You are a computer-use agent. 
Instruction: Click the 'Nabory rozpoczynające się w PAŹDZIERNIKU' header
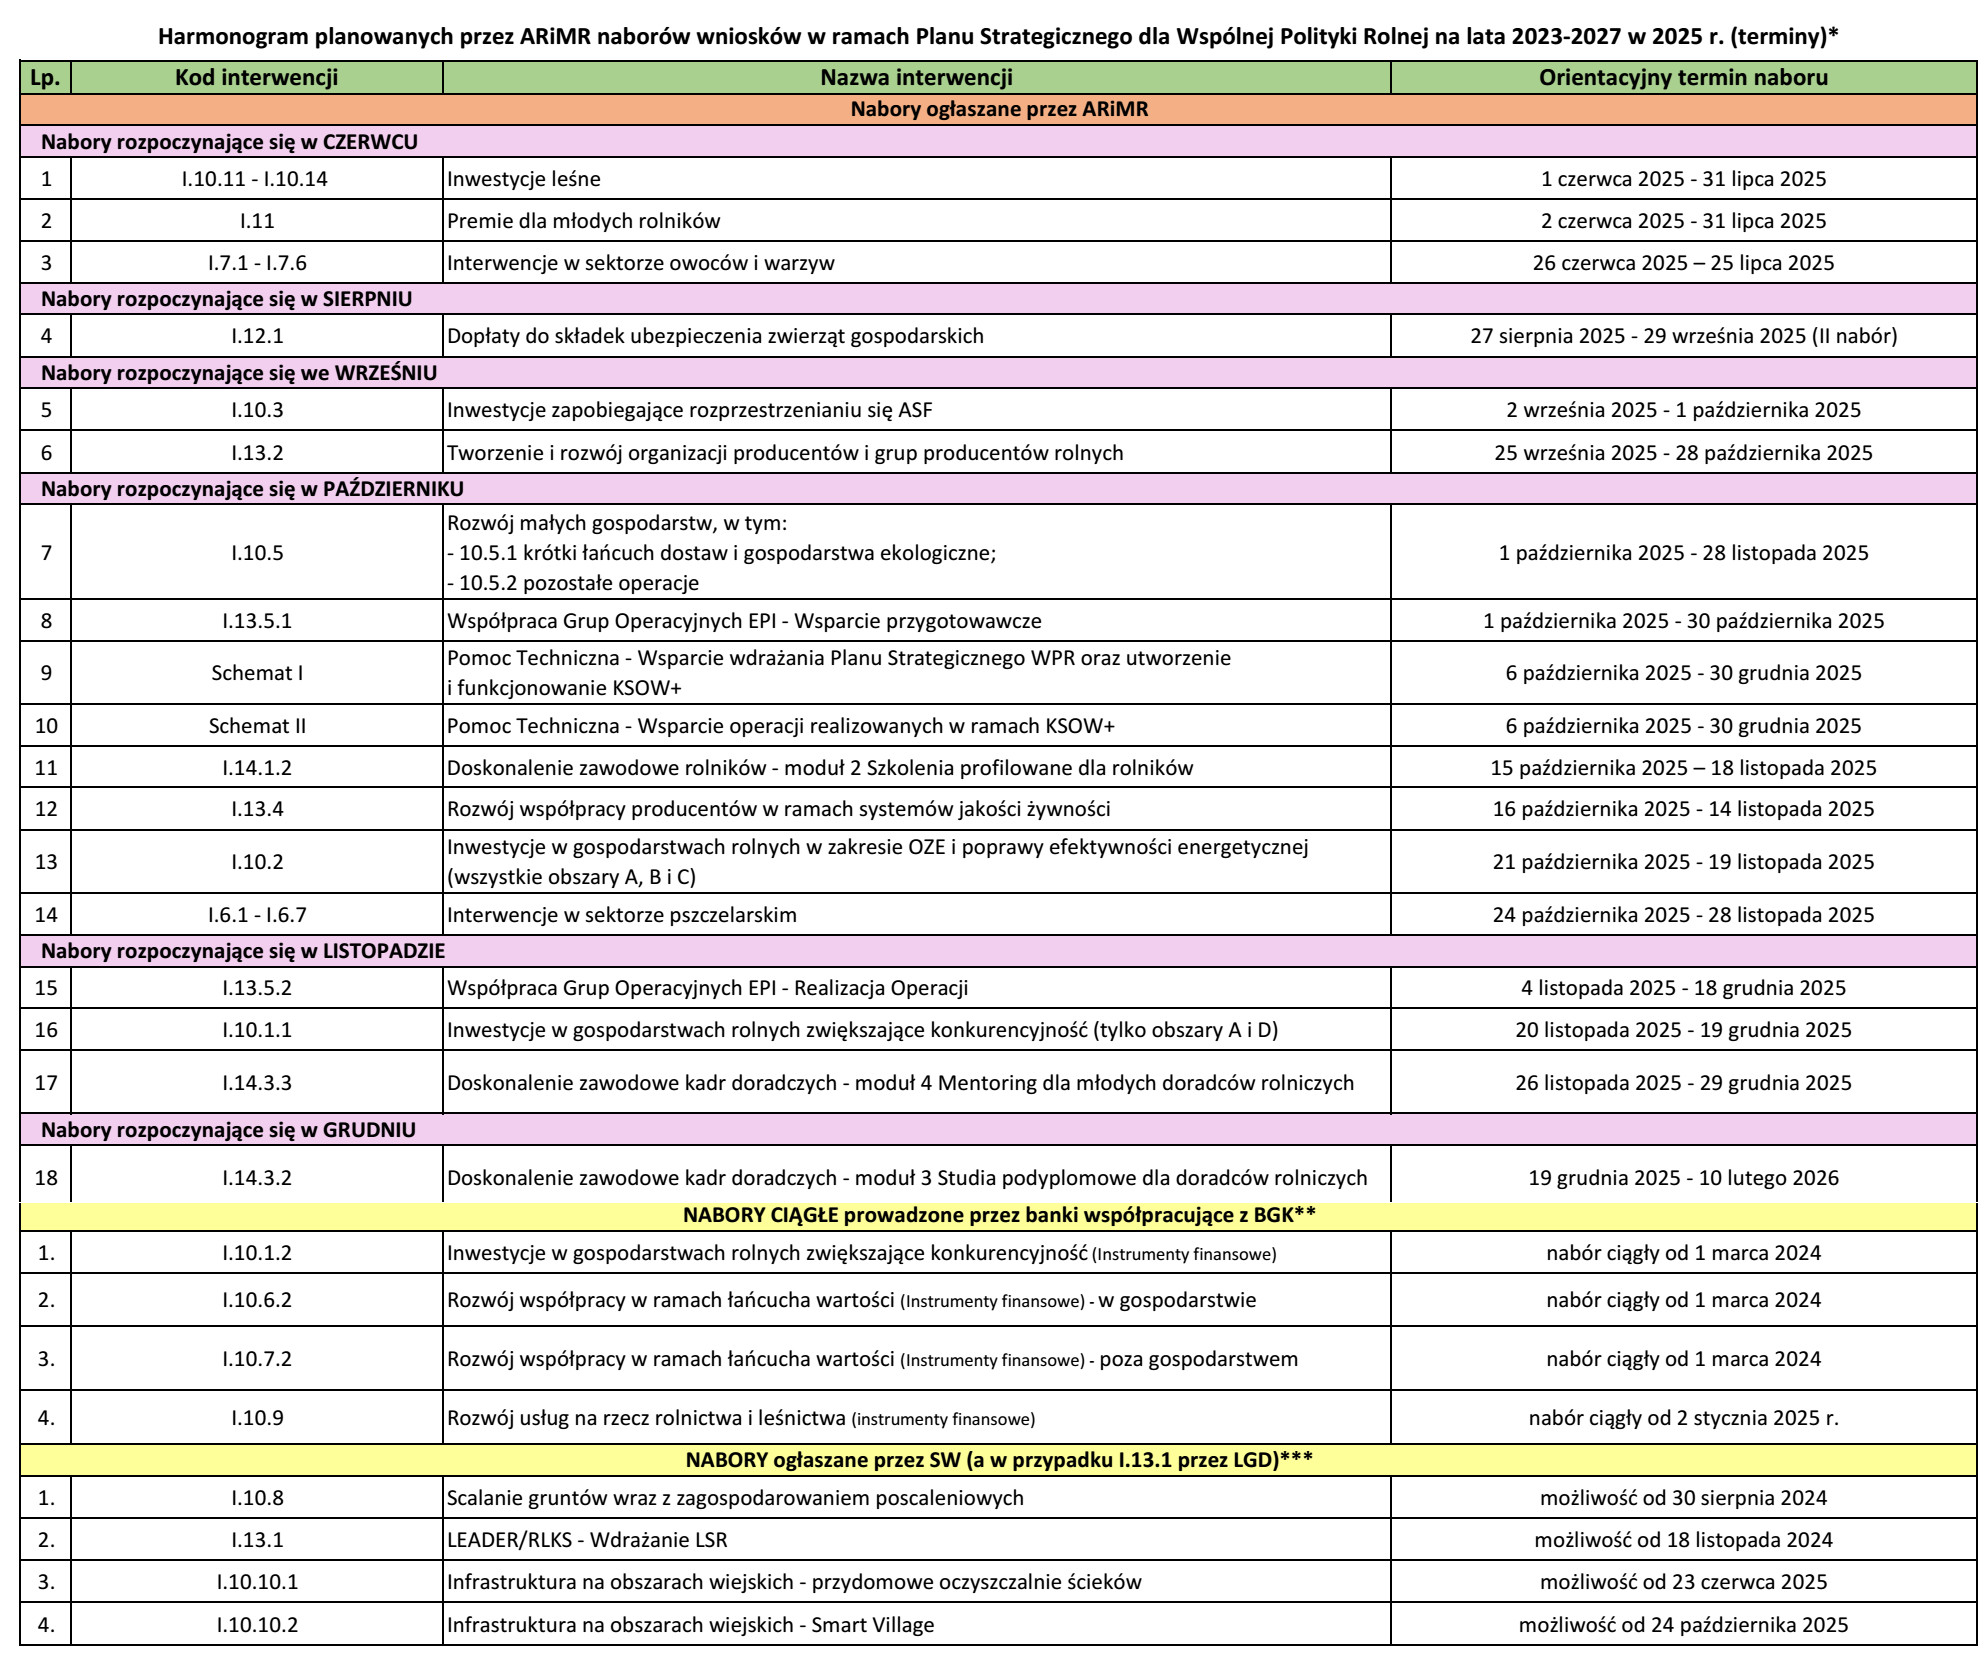tap(252, 489)
